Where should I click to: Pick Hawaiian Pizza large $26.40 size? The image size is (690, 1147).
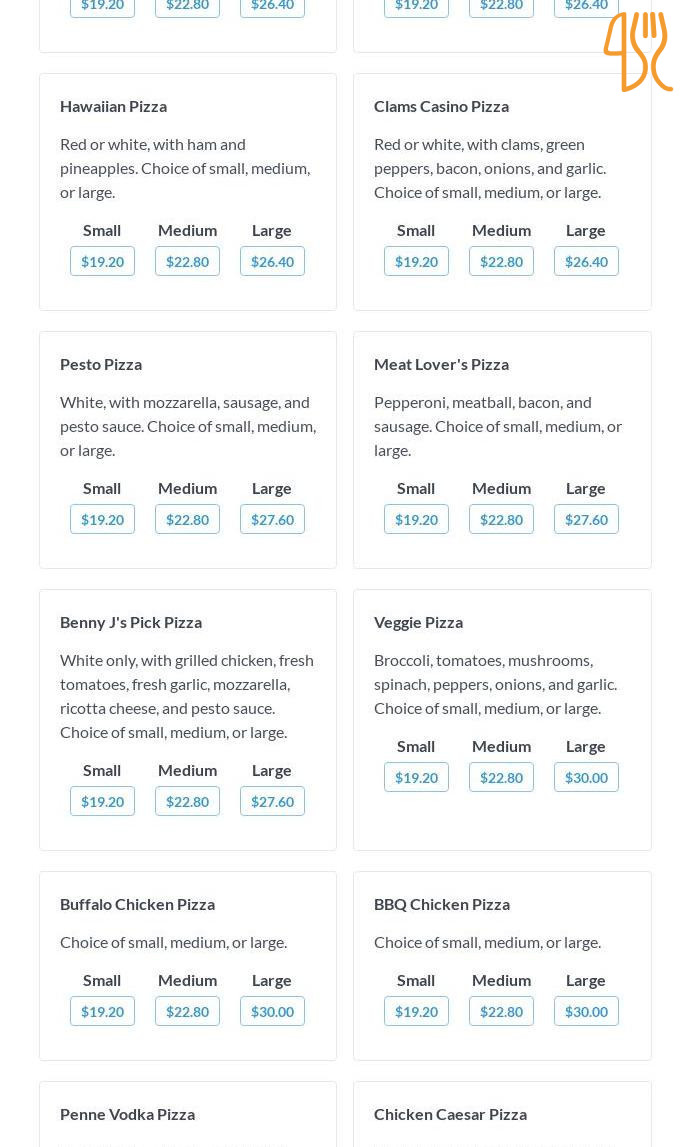(x=272, y=262)
